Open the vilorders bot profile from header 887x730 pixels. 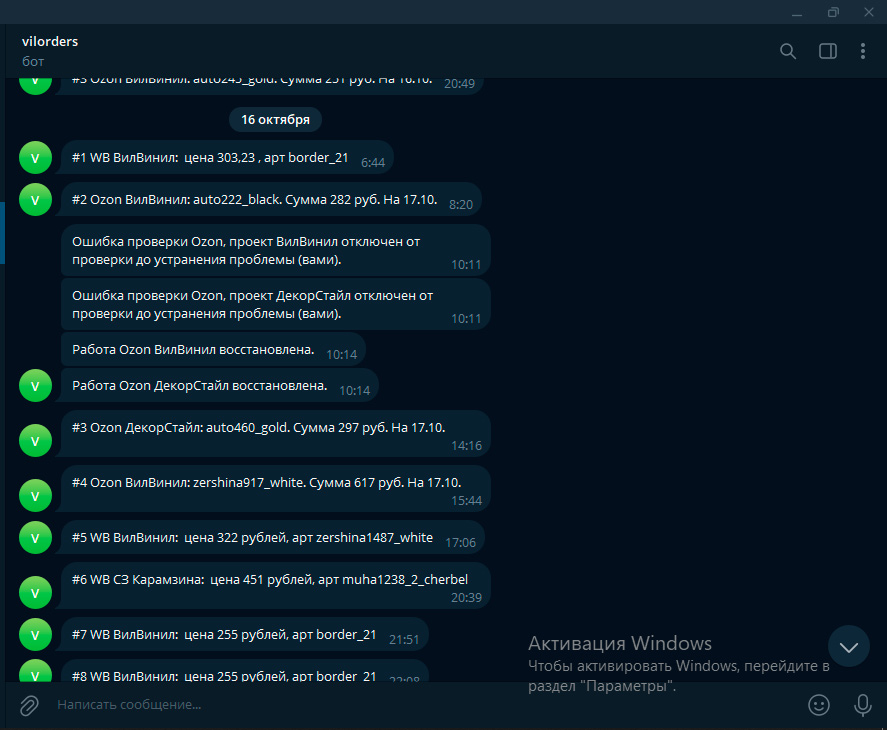click(x=50, y=50)
